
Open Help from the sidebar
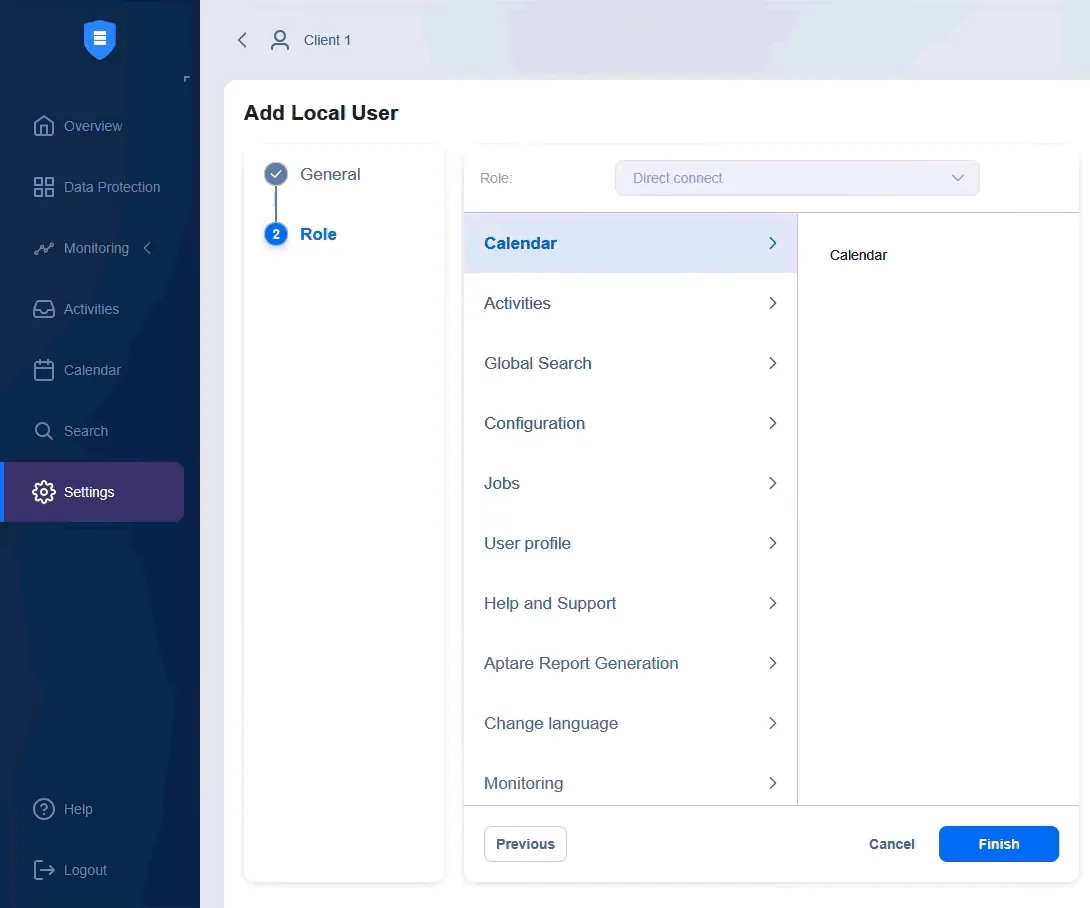92,809
